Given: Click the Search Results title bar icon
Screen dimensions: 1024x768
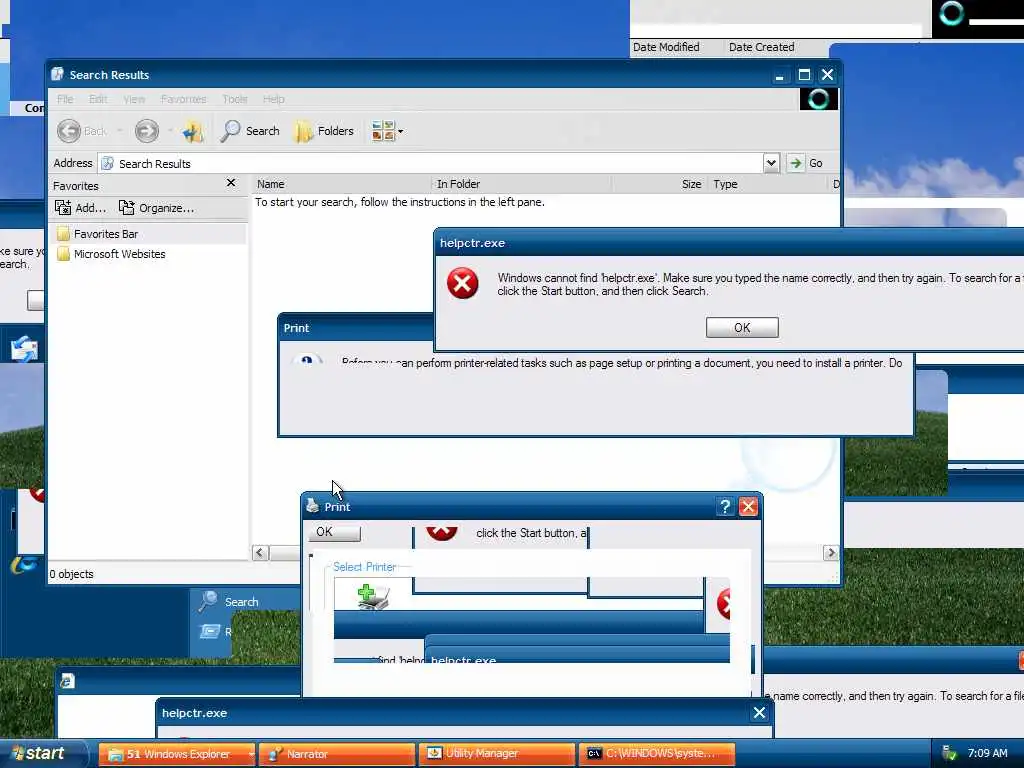Looking at the screenshot, I should (x=57, y=74).
